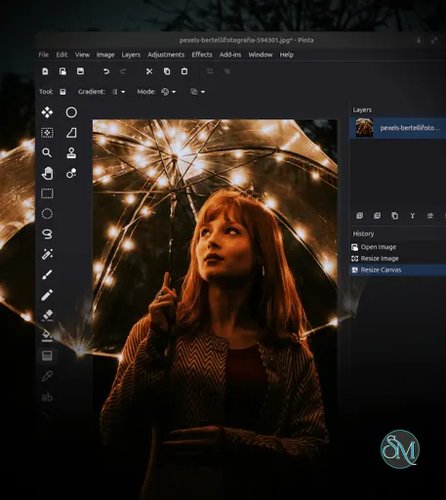The image size is (446, 500).
Task: Select the Paintbrush tool
Action: [x=47, y=275]
